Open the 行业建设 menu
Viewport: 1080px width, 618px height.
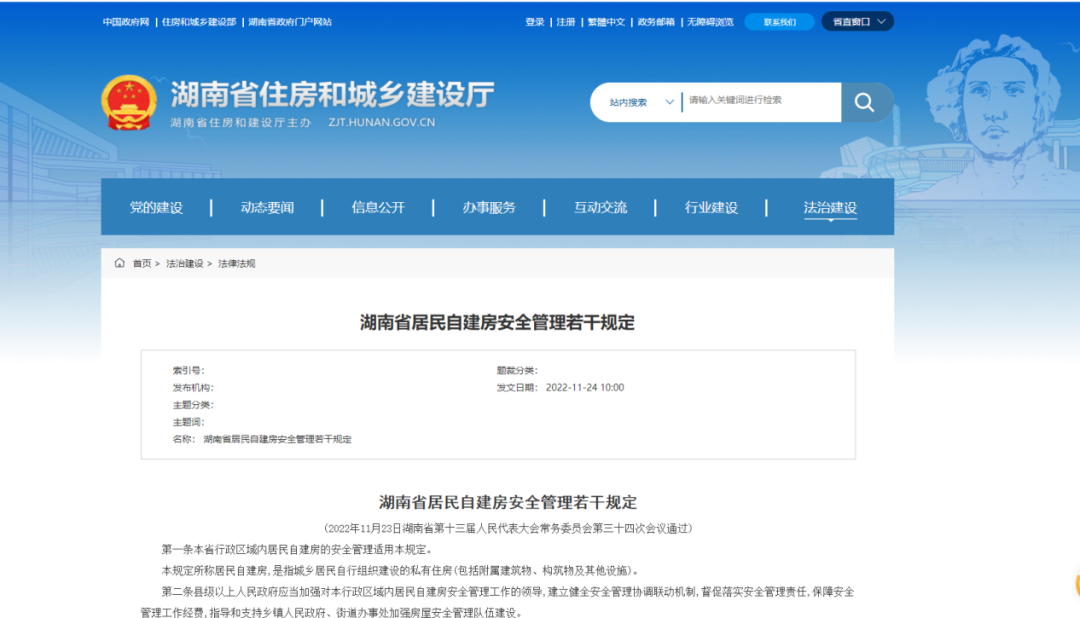pos(711,208)
